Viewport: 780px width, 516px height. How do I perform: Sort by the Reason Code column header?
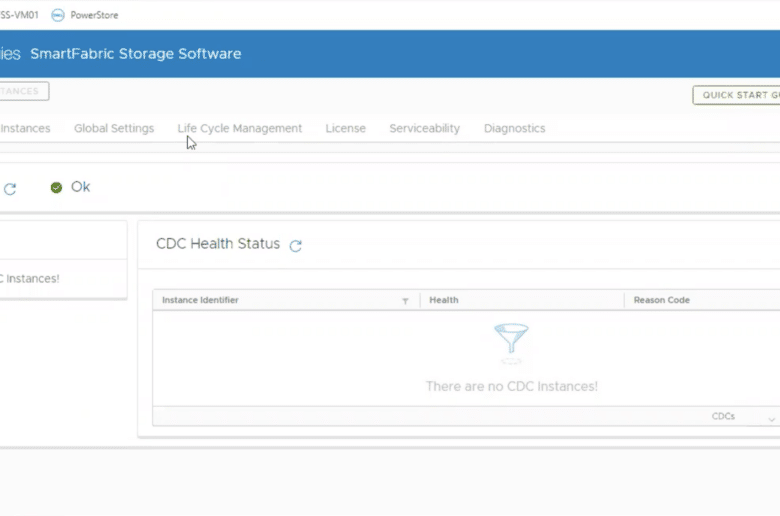pyautogui.click(x=661, y=300)
